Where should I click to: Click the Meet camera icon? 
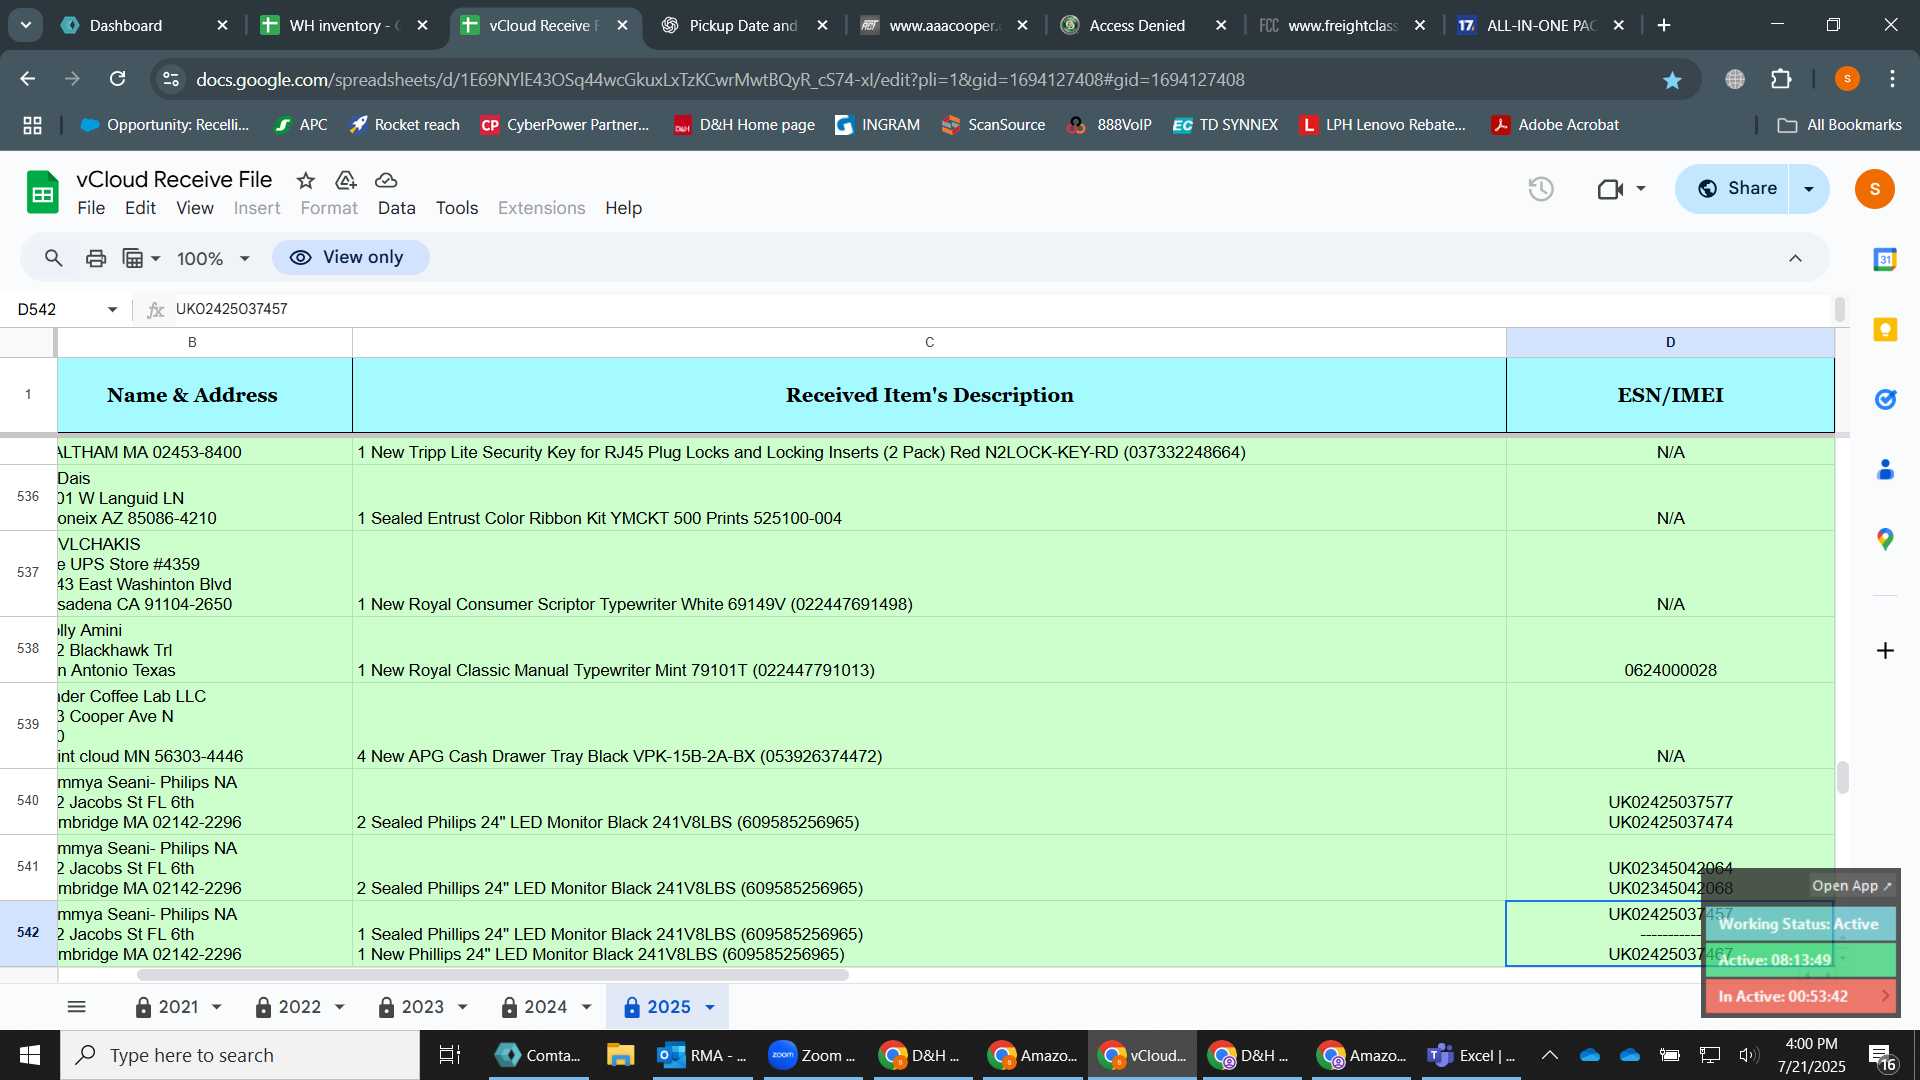click(x=1610, y=188)
